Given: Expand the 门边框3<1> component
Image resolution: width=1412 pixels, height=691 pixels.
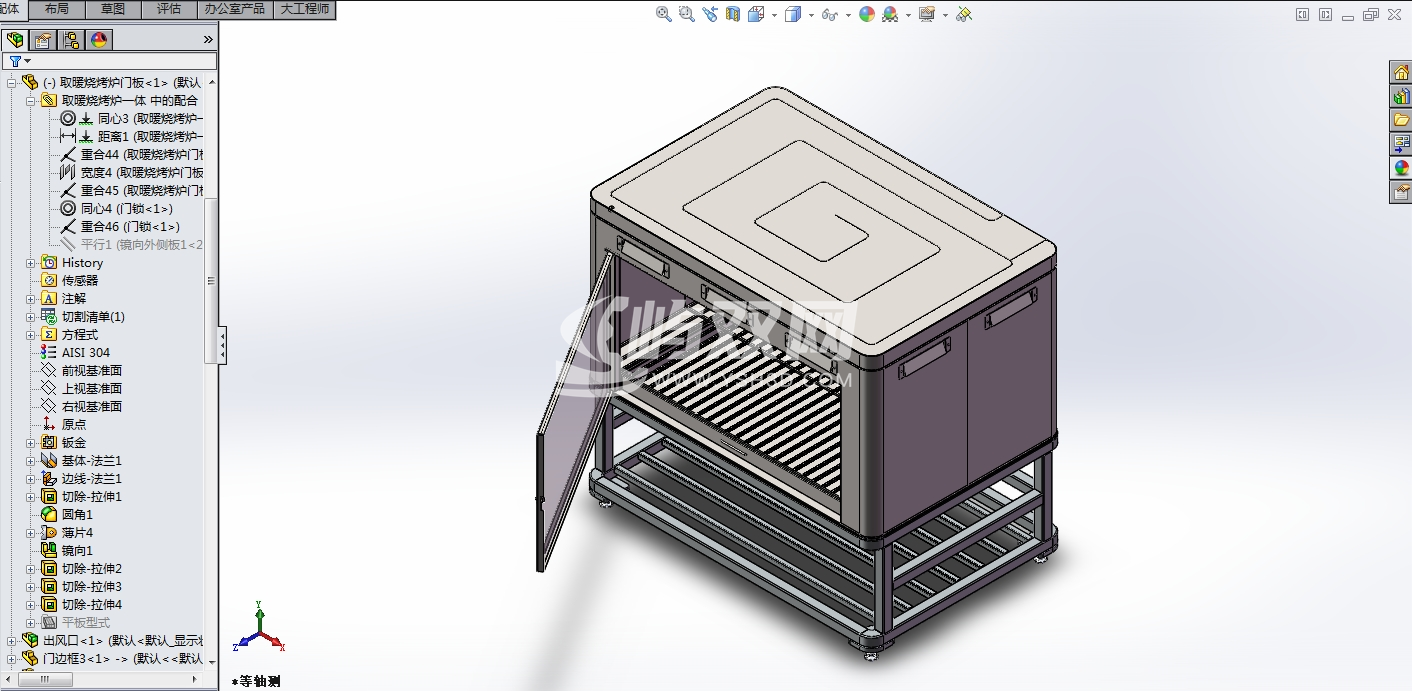Looking at the screenshot, I should coord(12,659).
